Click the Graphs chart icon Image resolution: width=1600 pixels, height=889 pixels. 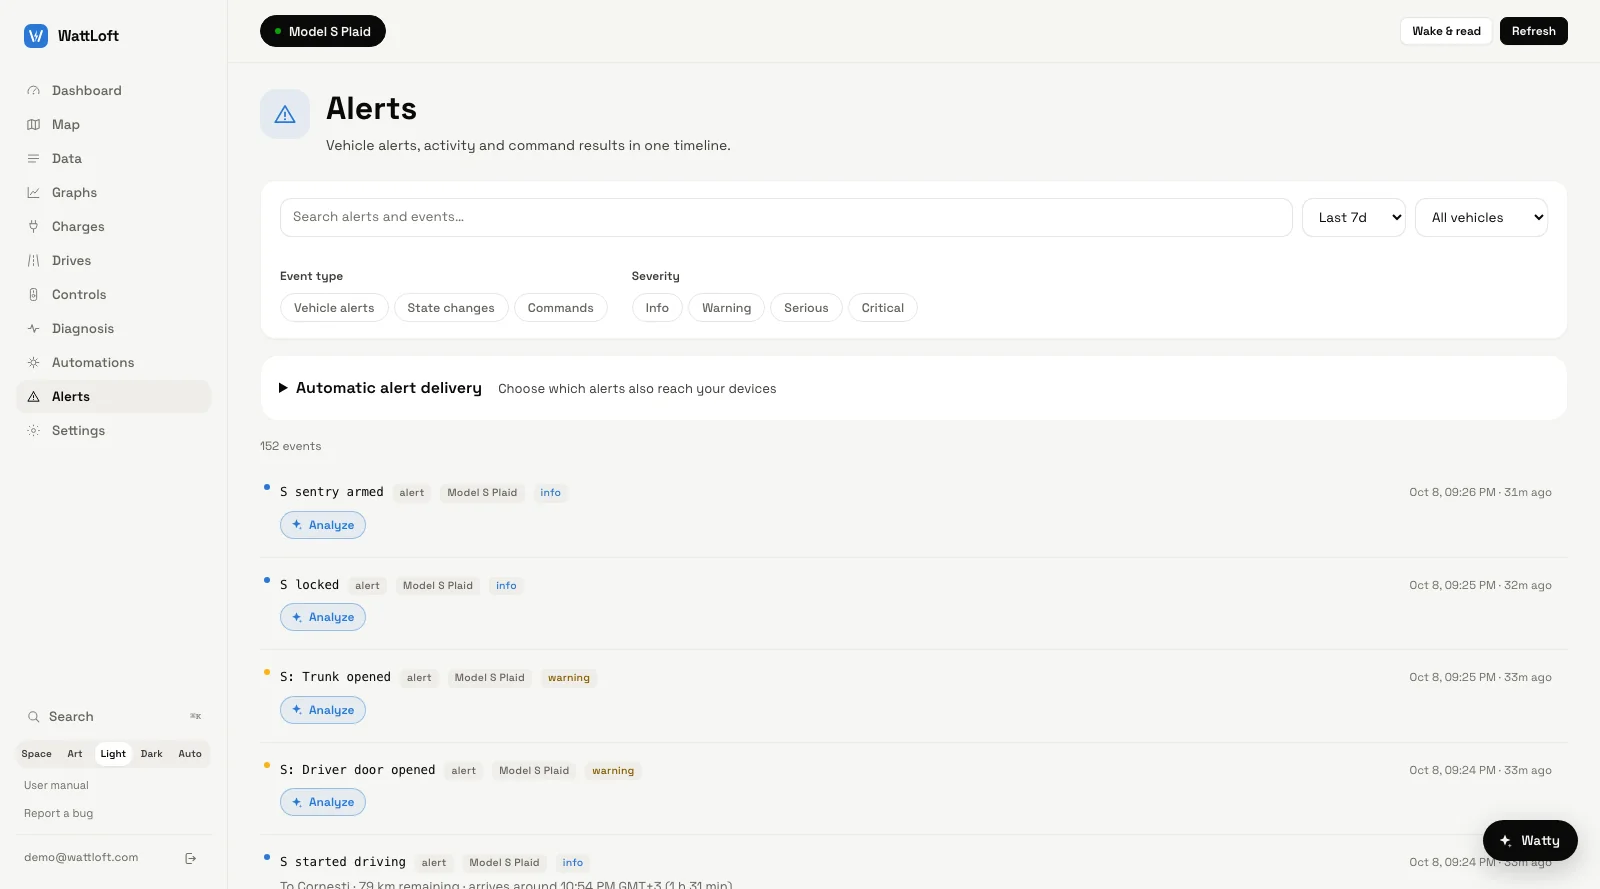pyautogui.click(x=33, y=193)
